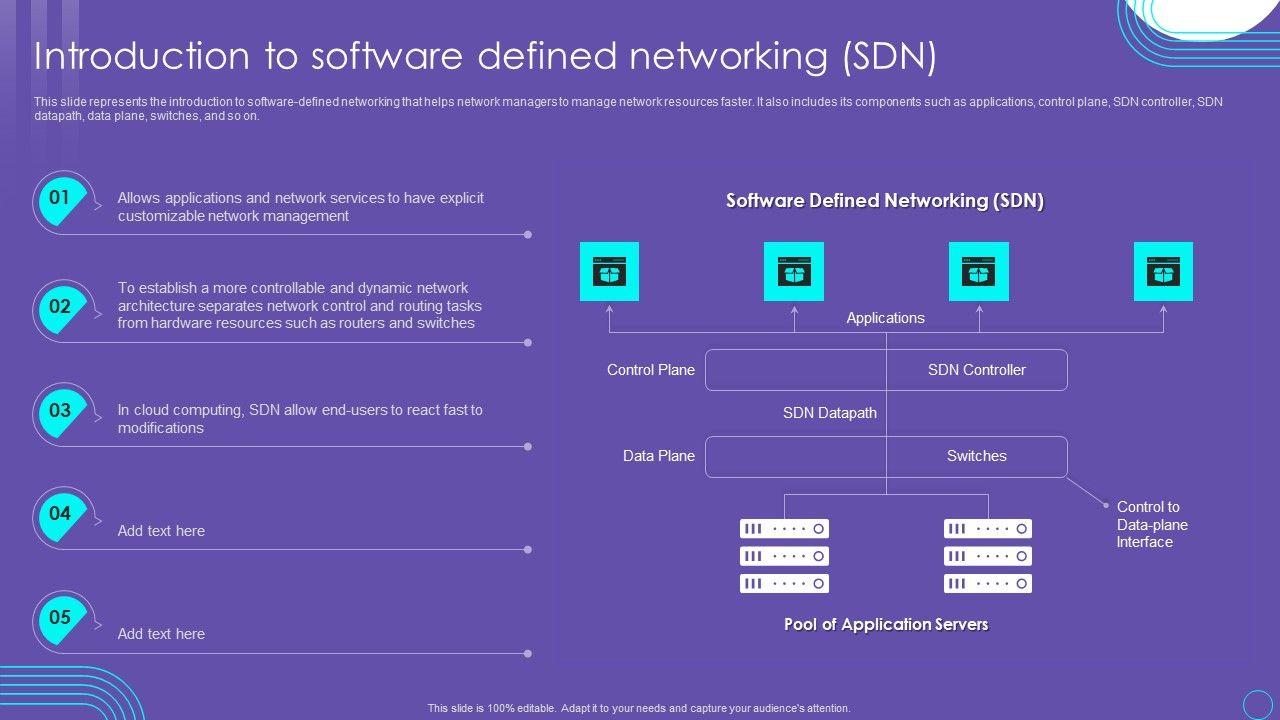Click the 'Pool of Application Servers' caption

[x=886, y=625]
